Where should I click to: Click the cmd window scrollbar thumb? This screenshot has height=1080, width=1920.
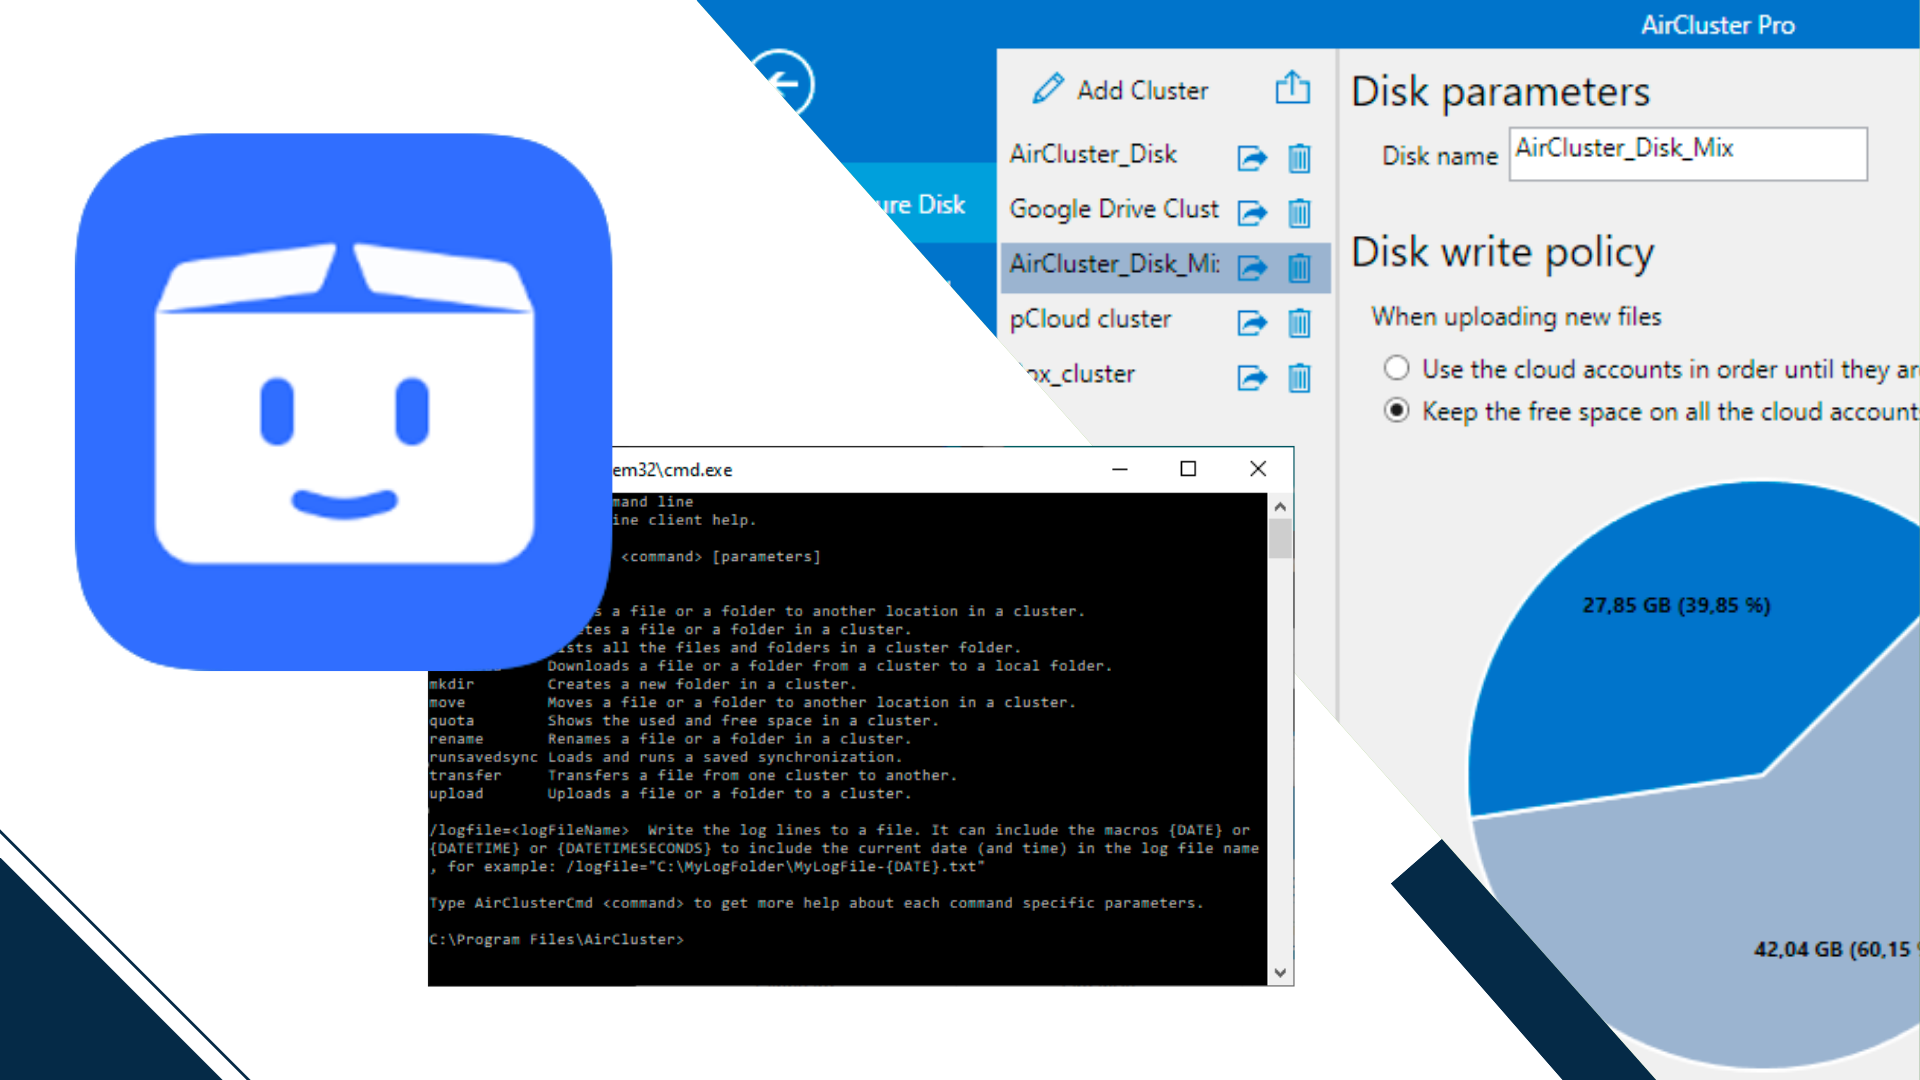point(1280,540)
